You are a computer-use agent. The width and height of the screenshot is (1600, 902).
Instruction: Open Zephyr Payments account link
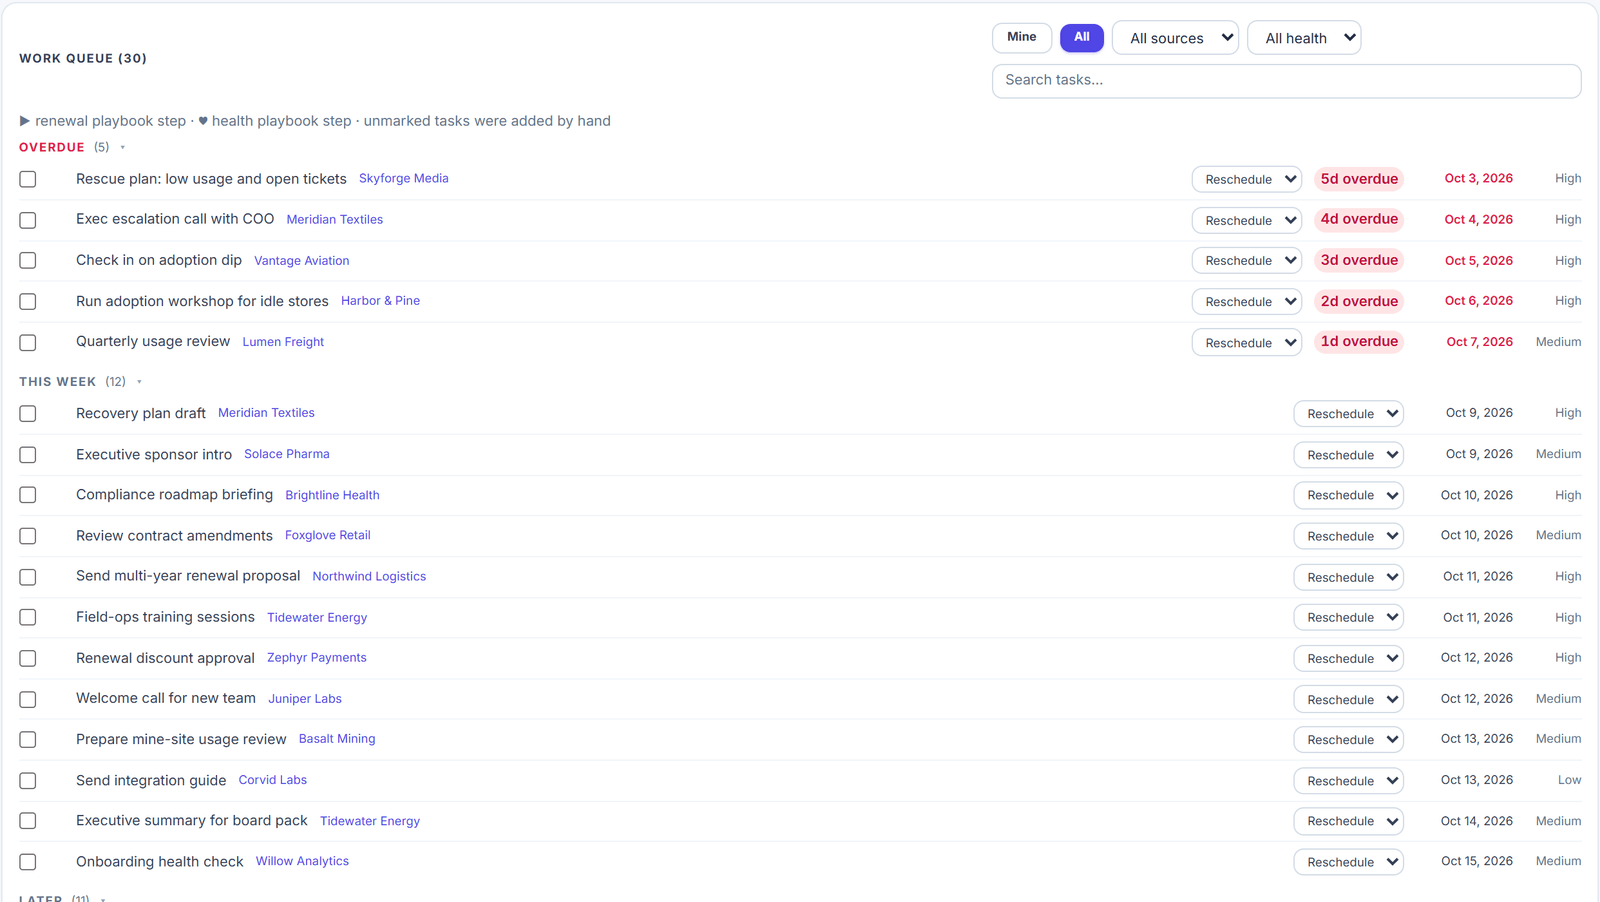(x=317, y=657)
